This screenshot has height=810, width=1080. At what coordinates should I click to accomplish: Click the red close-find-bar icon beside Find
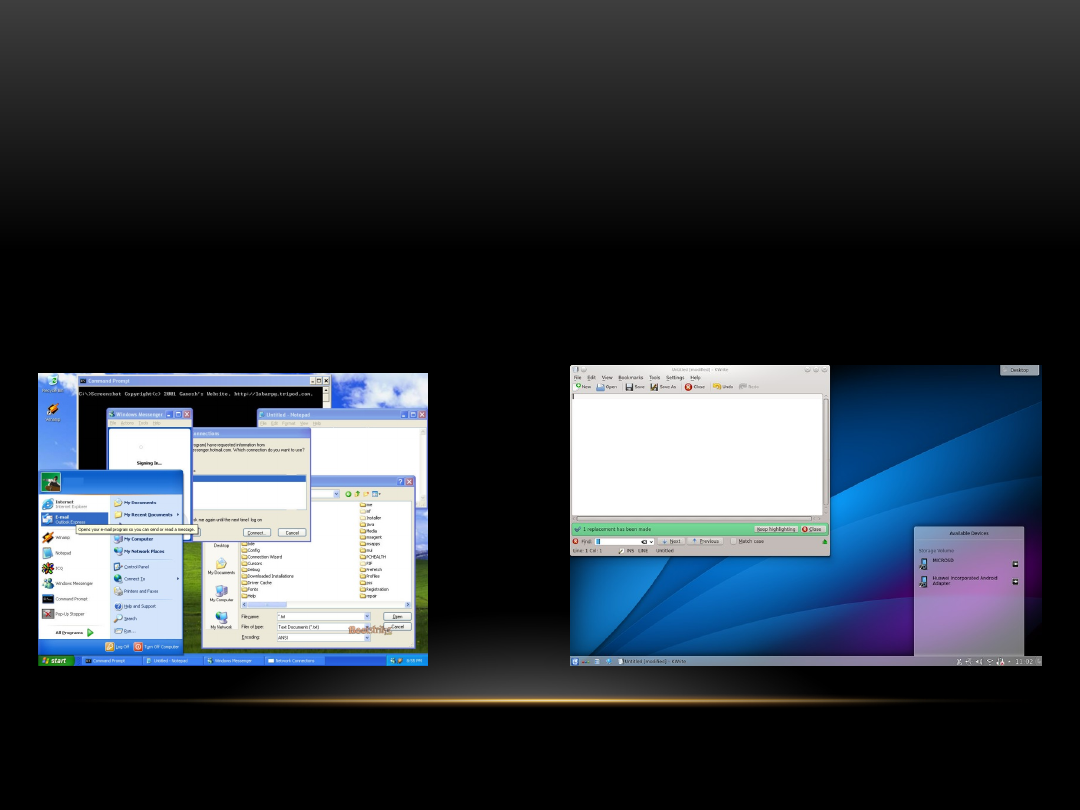pyautogui.click(x=576, y=541)
